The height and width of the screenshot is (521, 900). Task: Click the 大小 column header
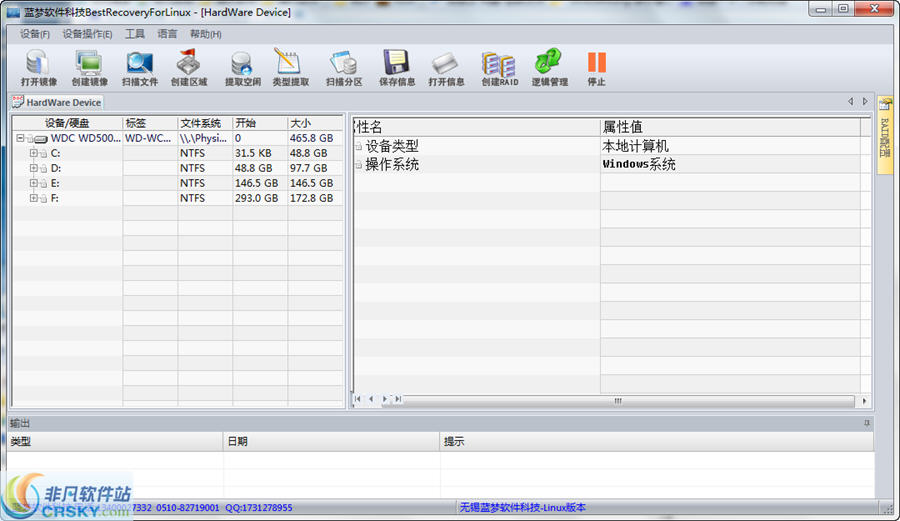[x=315, y=123]
